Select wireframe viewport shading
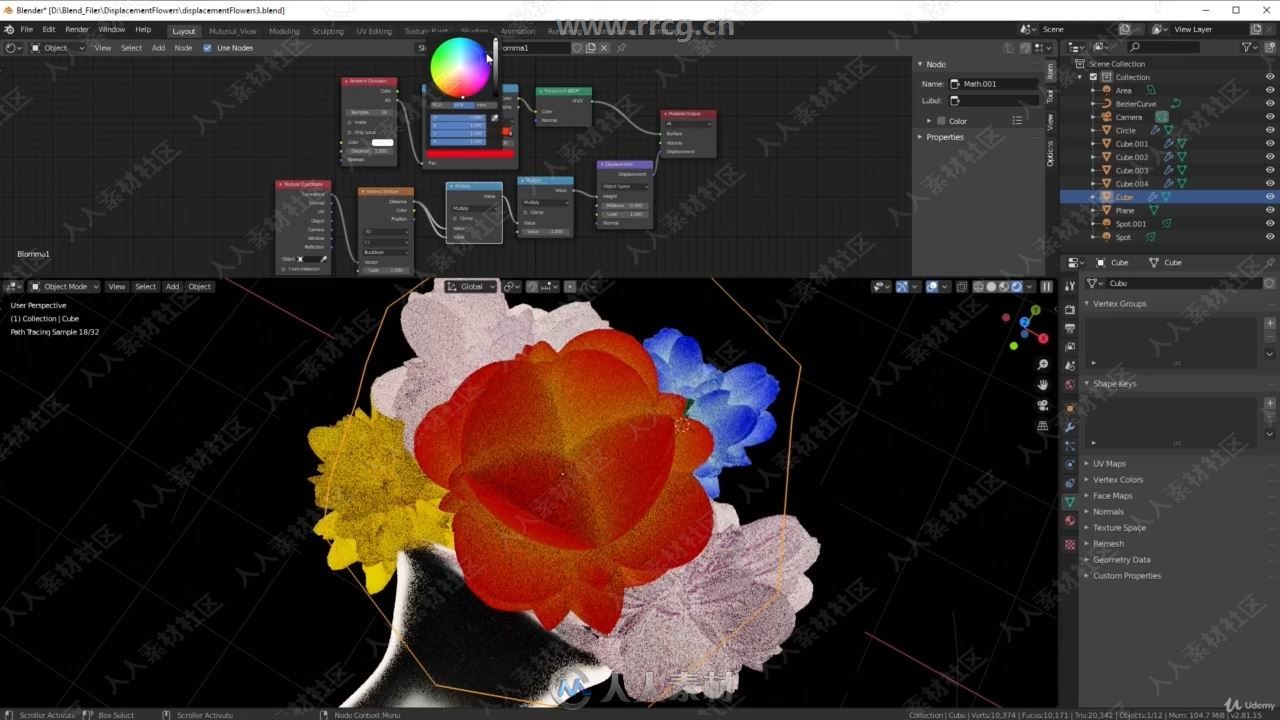 (x=978, y=287)
